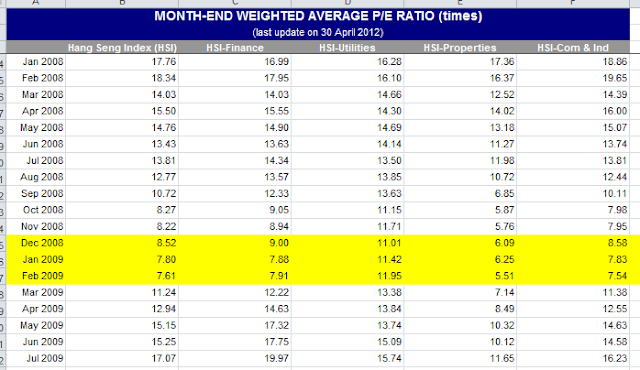This screenshot has height=370, width=640.
Task: Select HSI-Utilities value 13.85 for Aug 2008
Action: [x=348, y=177]
